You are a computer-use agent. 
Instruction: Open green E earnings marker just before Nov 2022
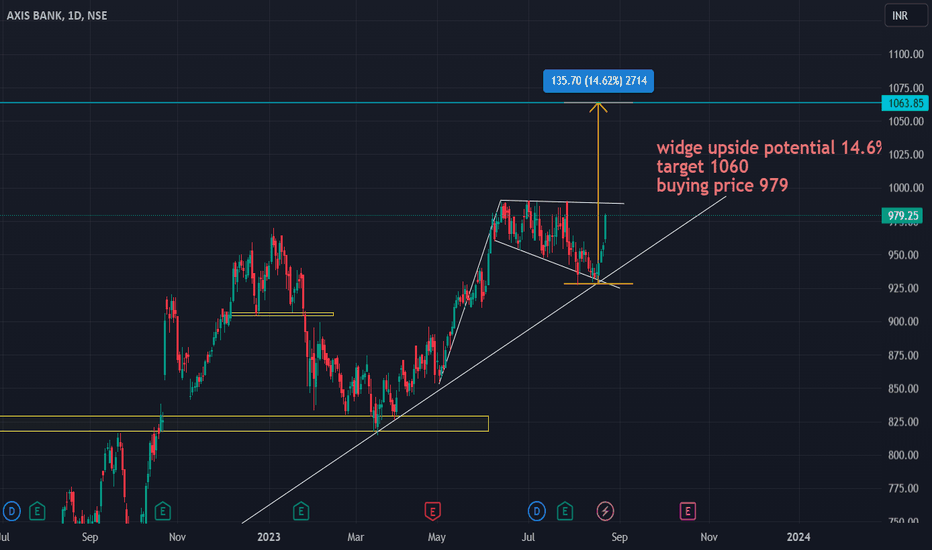[162, 511]
